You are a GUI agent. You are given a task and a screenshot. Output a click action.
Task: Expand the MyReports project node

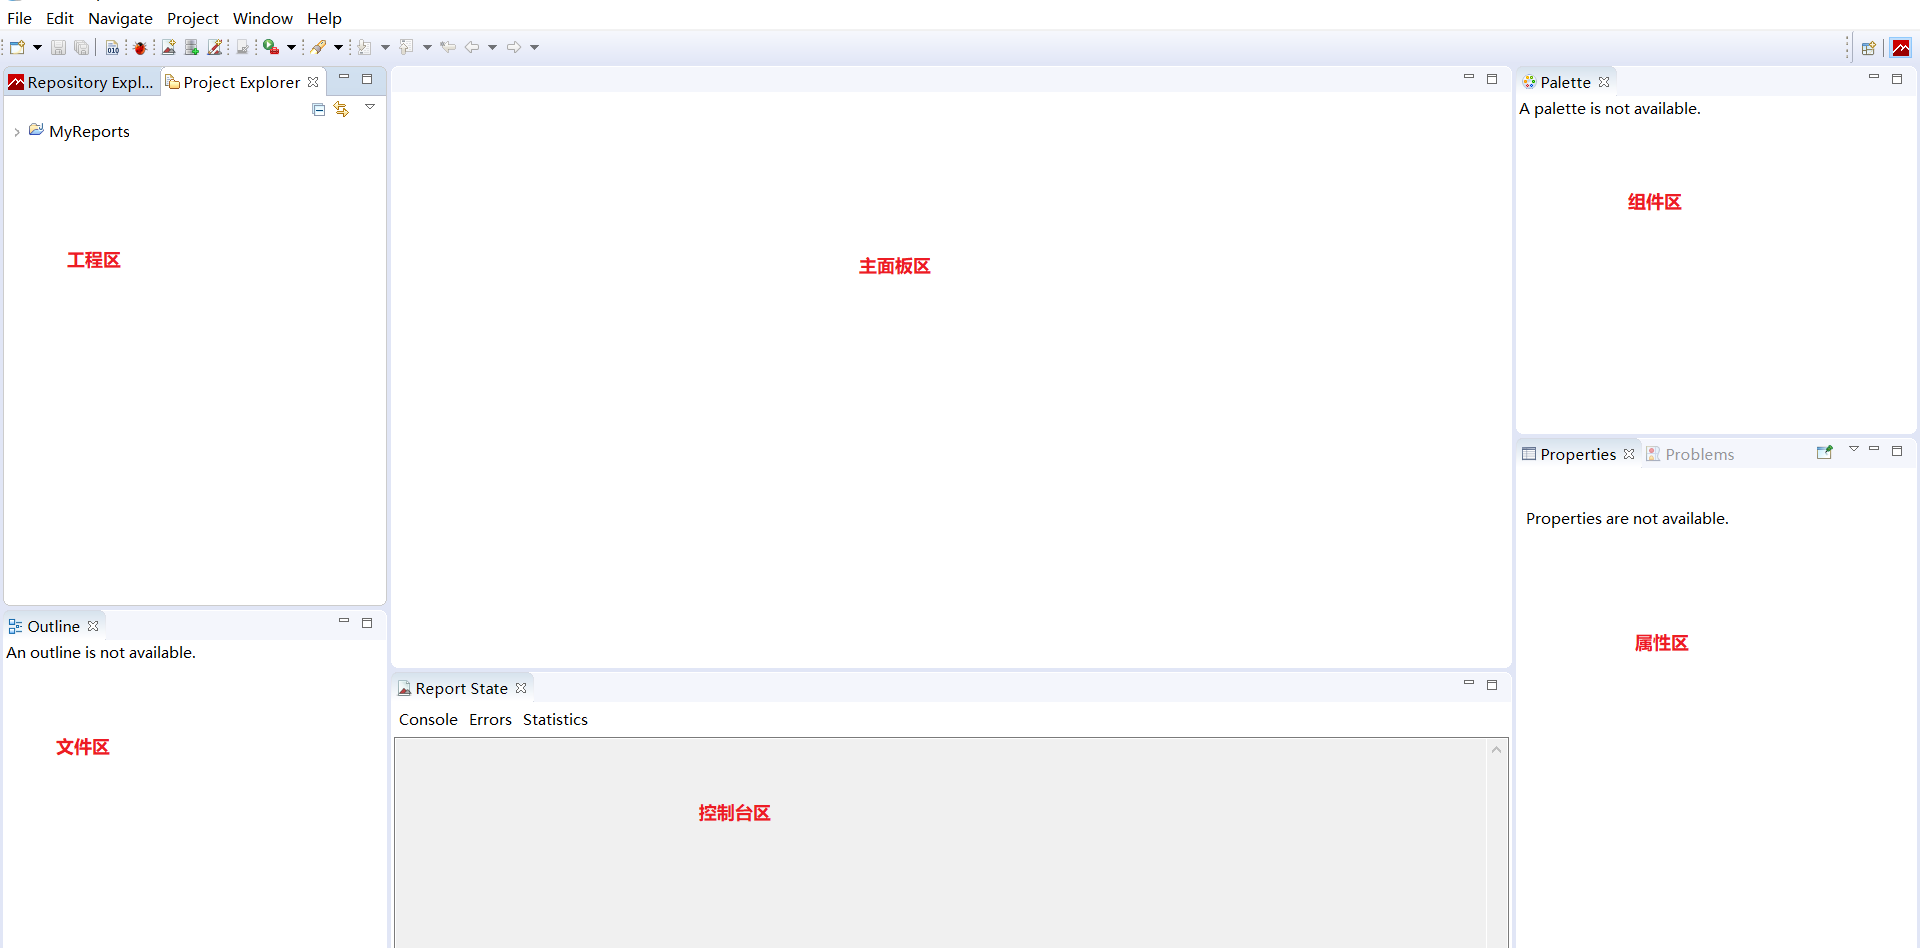click(x=17, y=132)
